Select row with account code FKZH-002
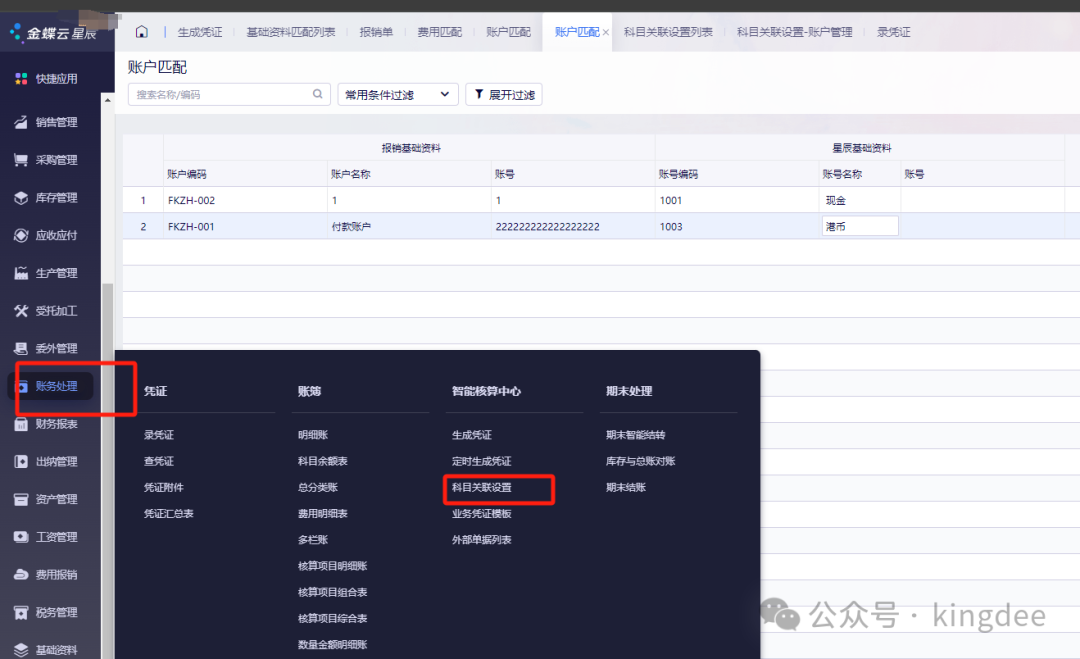Image resolution: width=1080 pixels, height=659 pixels. pyautogui.click(x=191, y=200)
